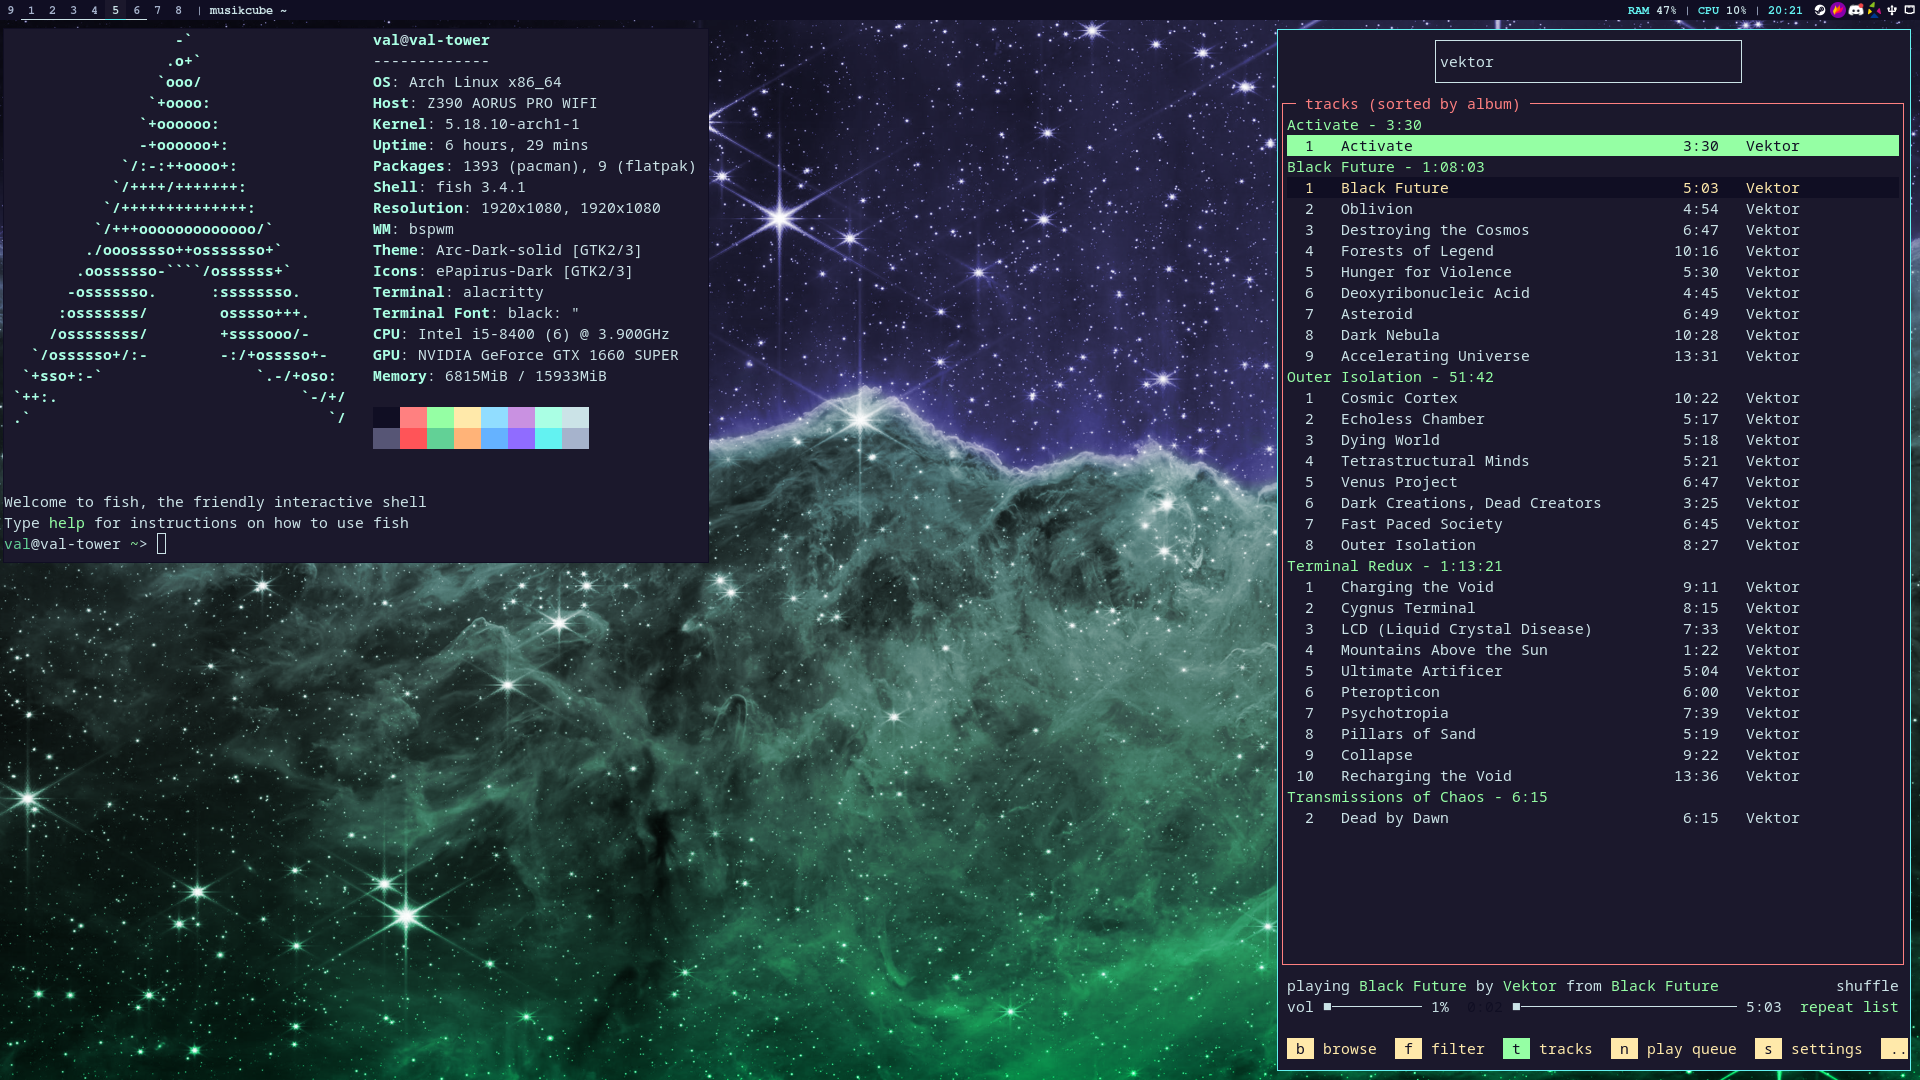Activate the filter function
Screen dimensions: 1920x1080
pos(1440,1048)
